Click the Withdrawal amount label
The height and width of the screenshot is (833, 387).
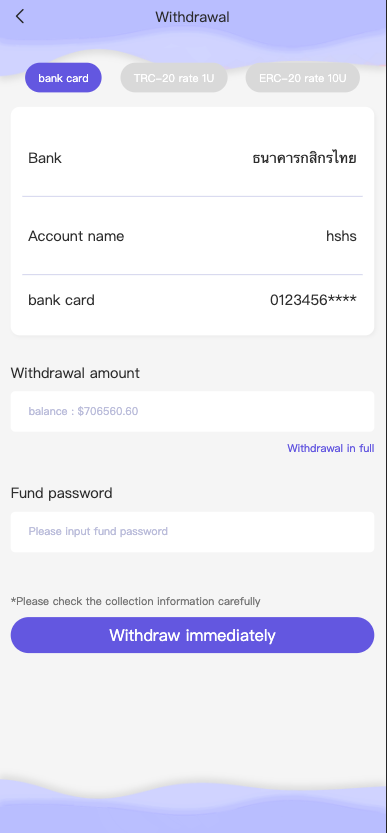[x=75, y=373]
